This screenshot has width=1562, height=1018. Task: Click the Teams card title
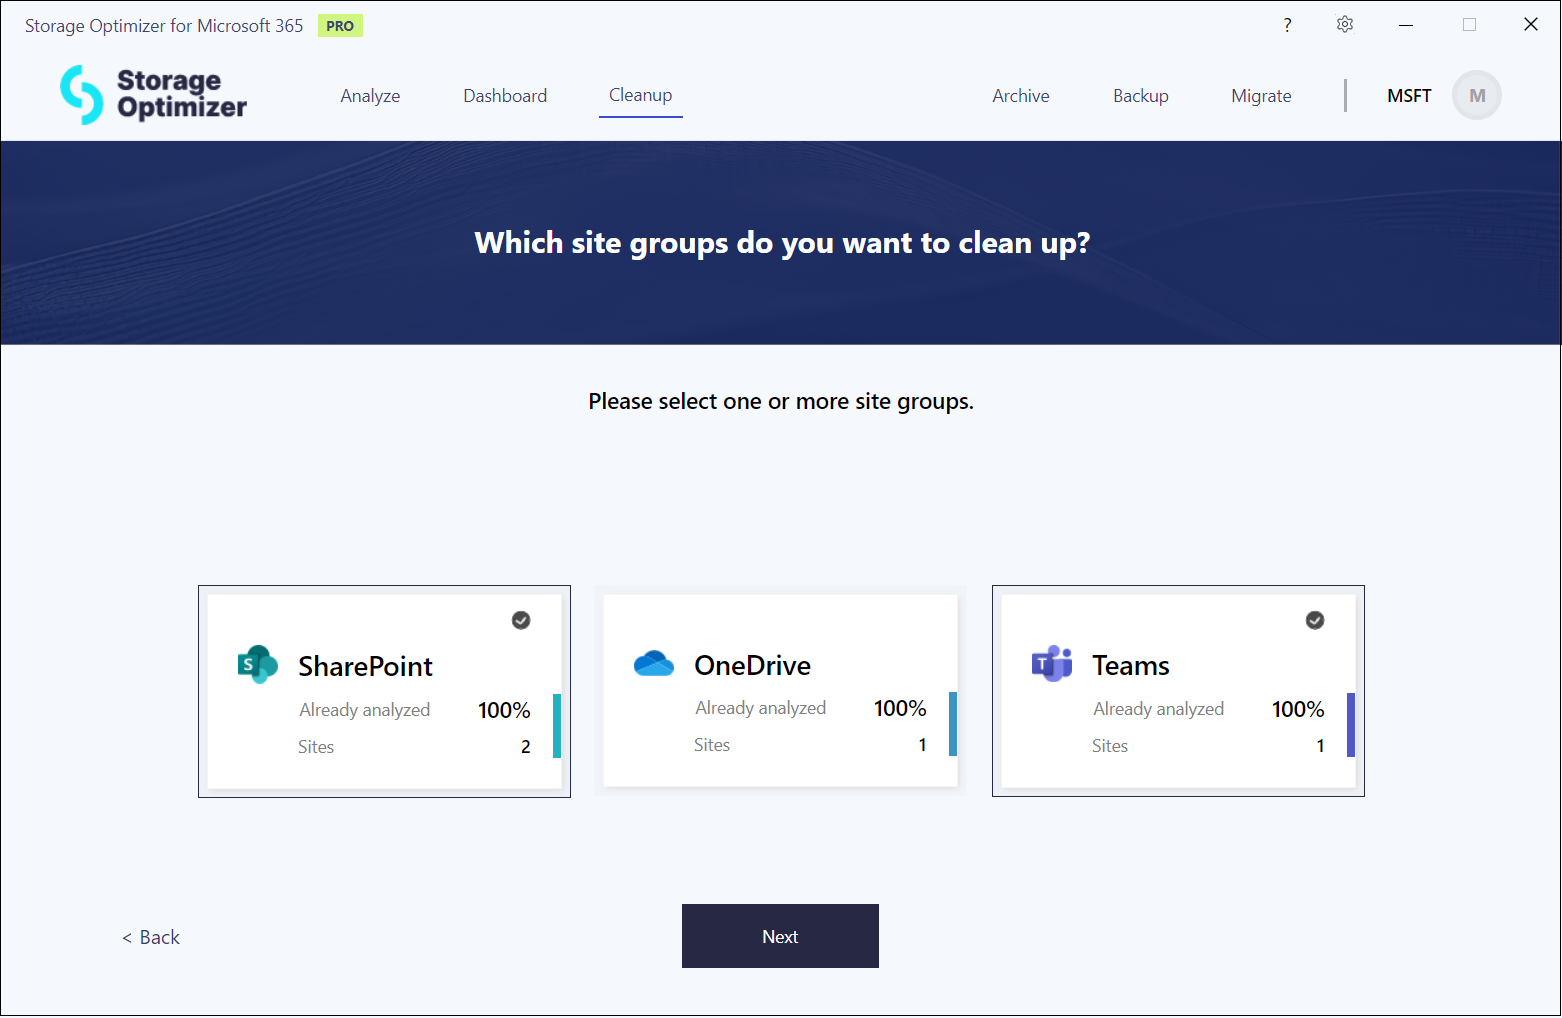(1131, 665)
